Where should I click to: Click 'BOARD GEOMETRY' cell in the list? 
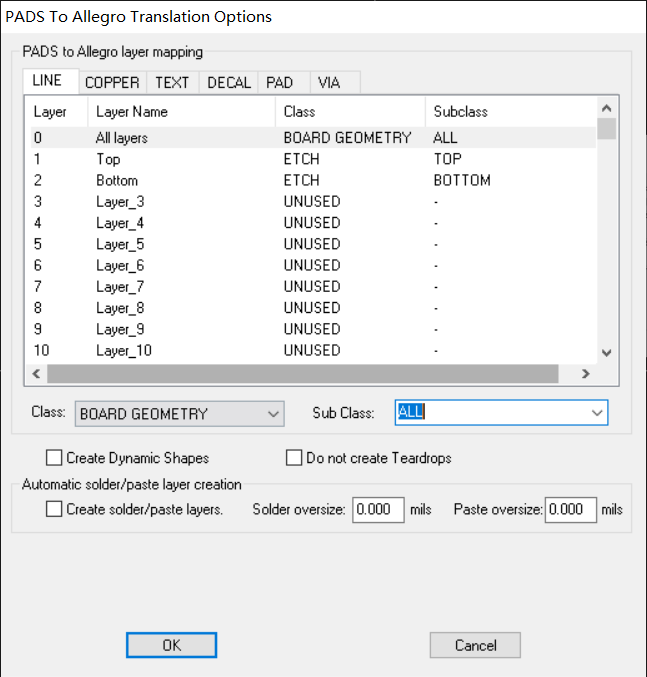347,138
